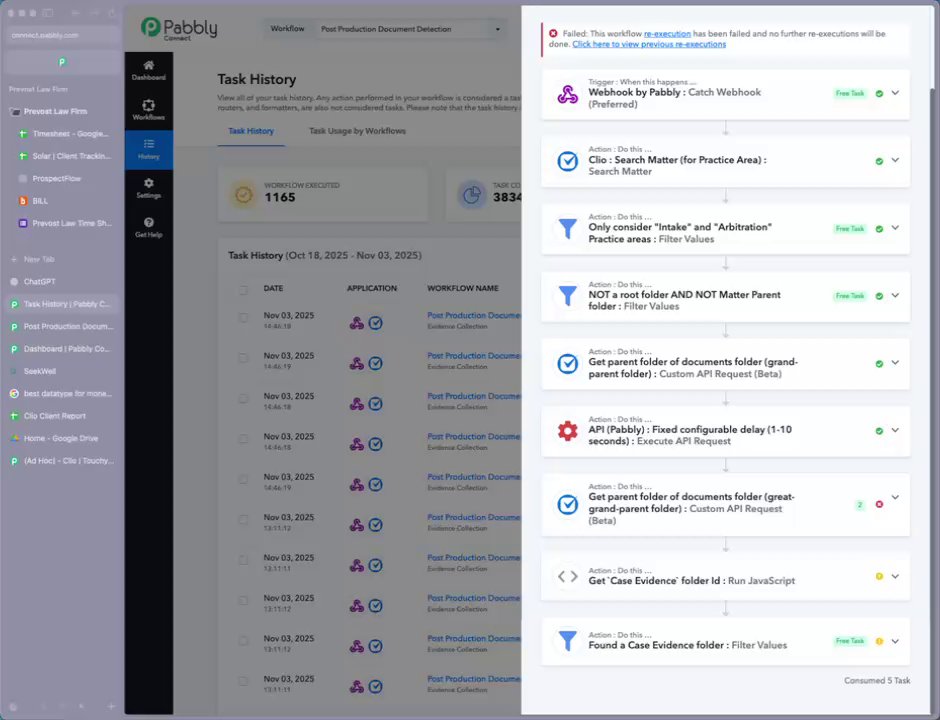Check the Nov 03 13:11:12 row checkbox
Screen dimensions: 940x720
[x=243, y=520]
